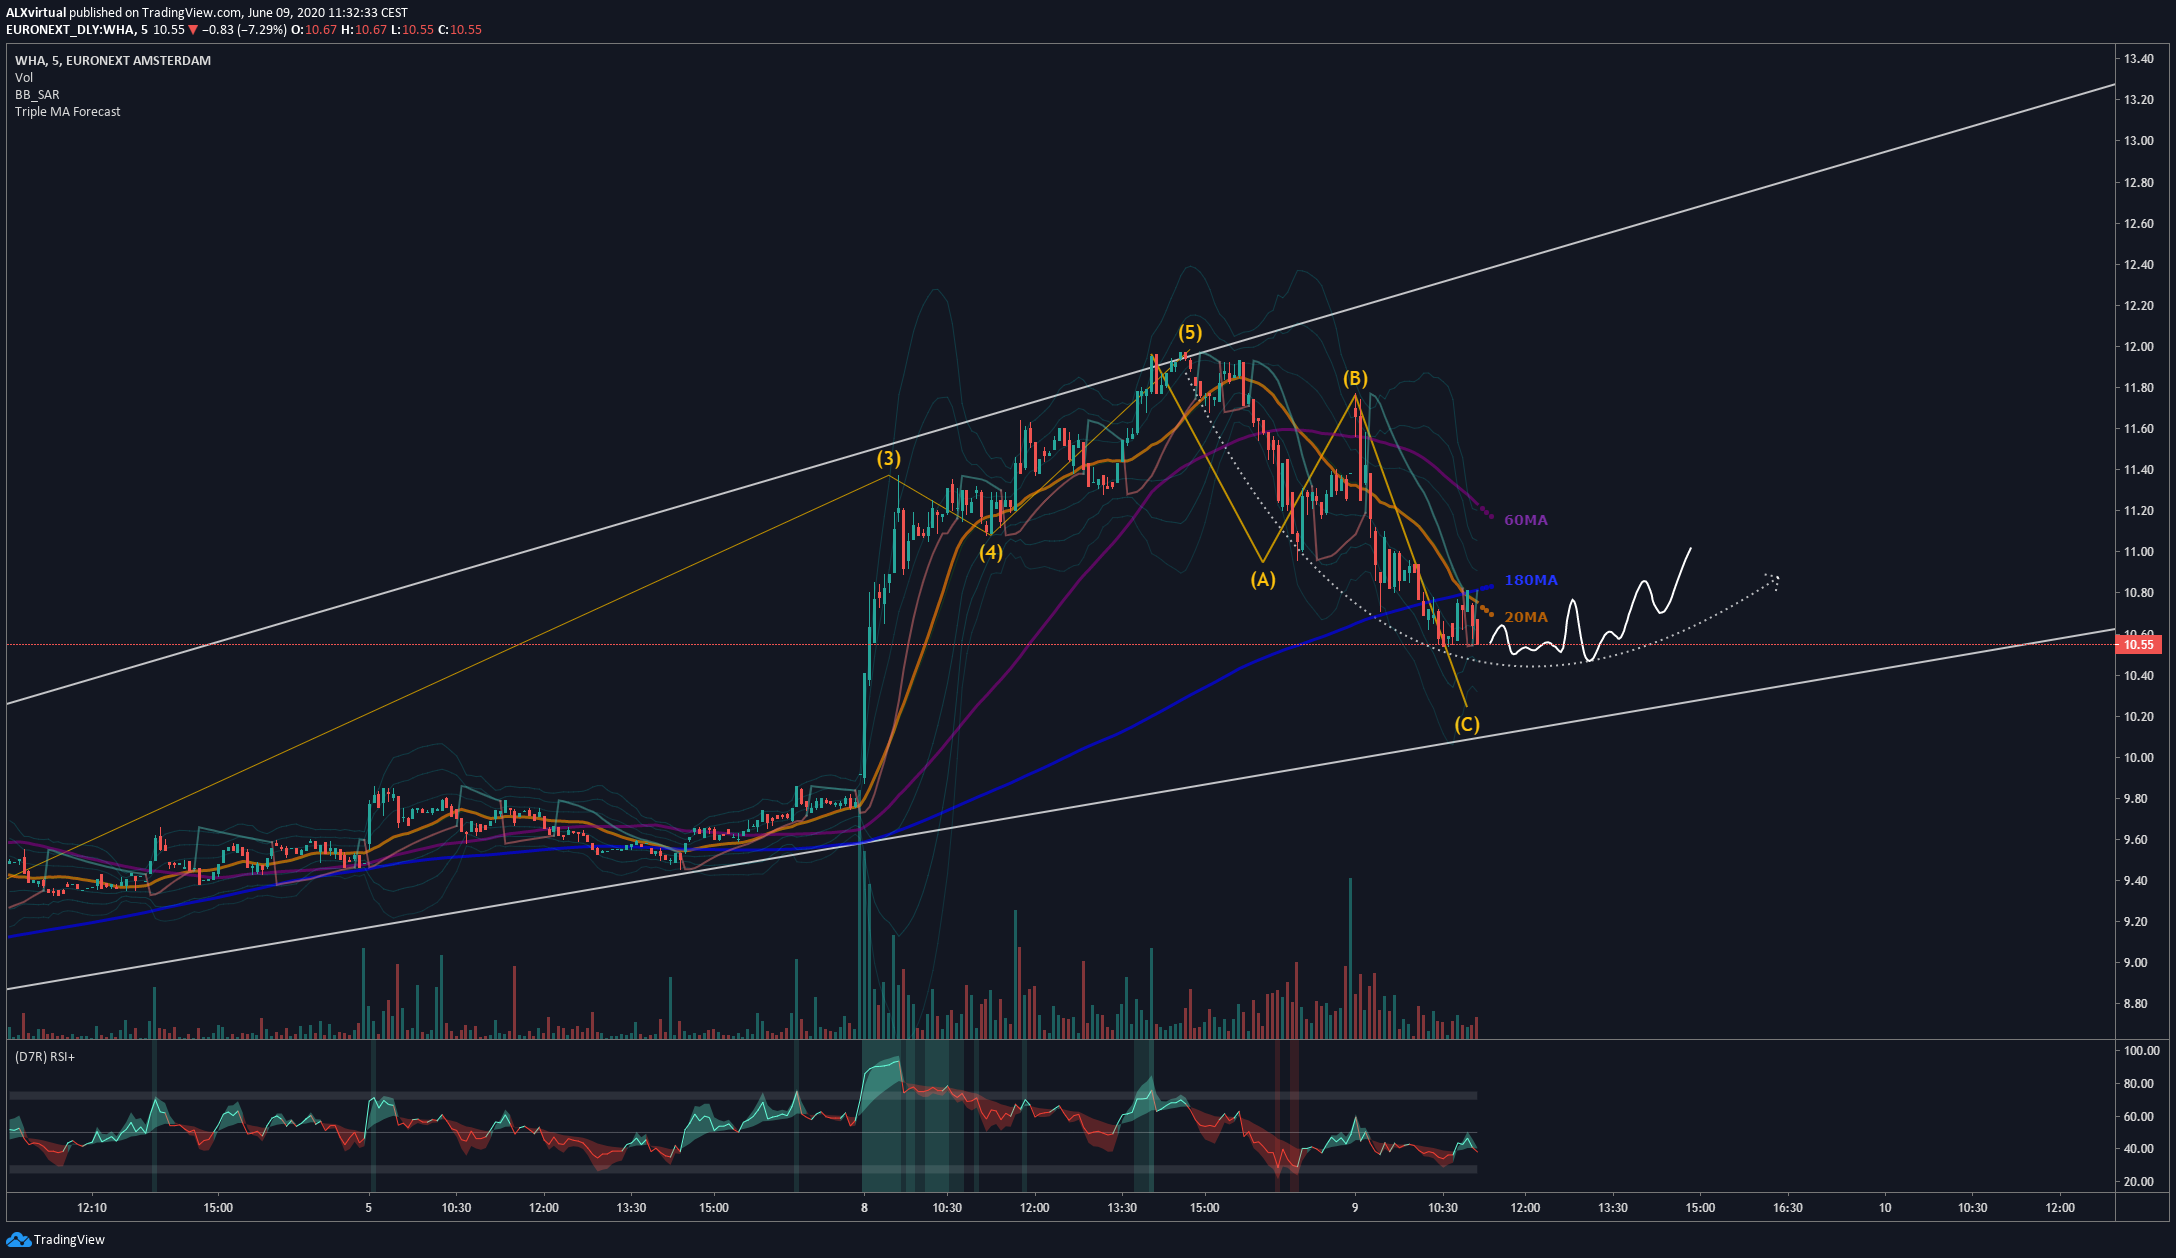Screen dimensions: 2176x1258
Task: Select the Vol indicator label
Action: [x=24, y=77]
